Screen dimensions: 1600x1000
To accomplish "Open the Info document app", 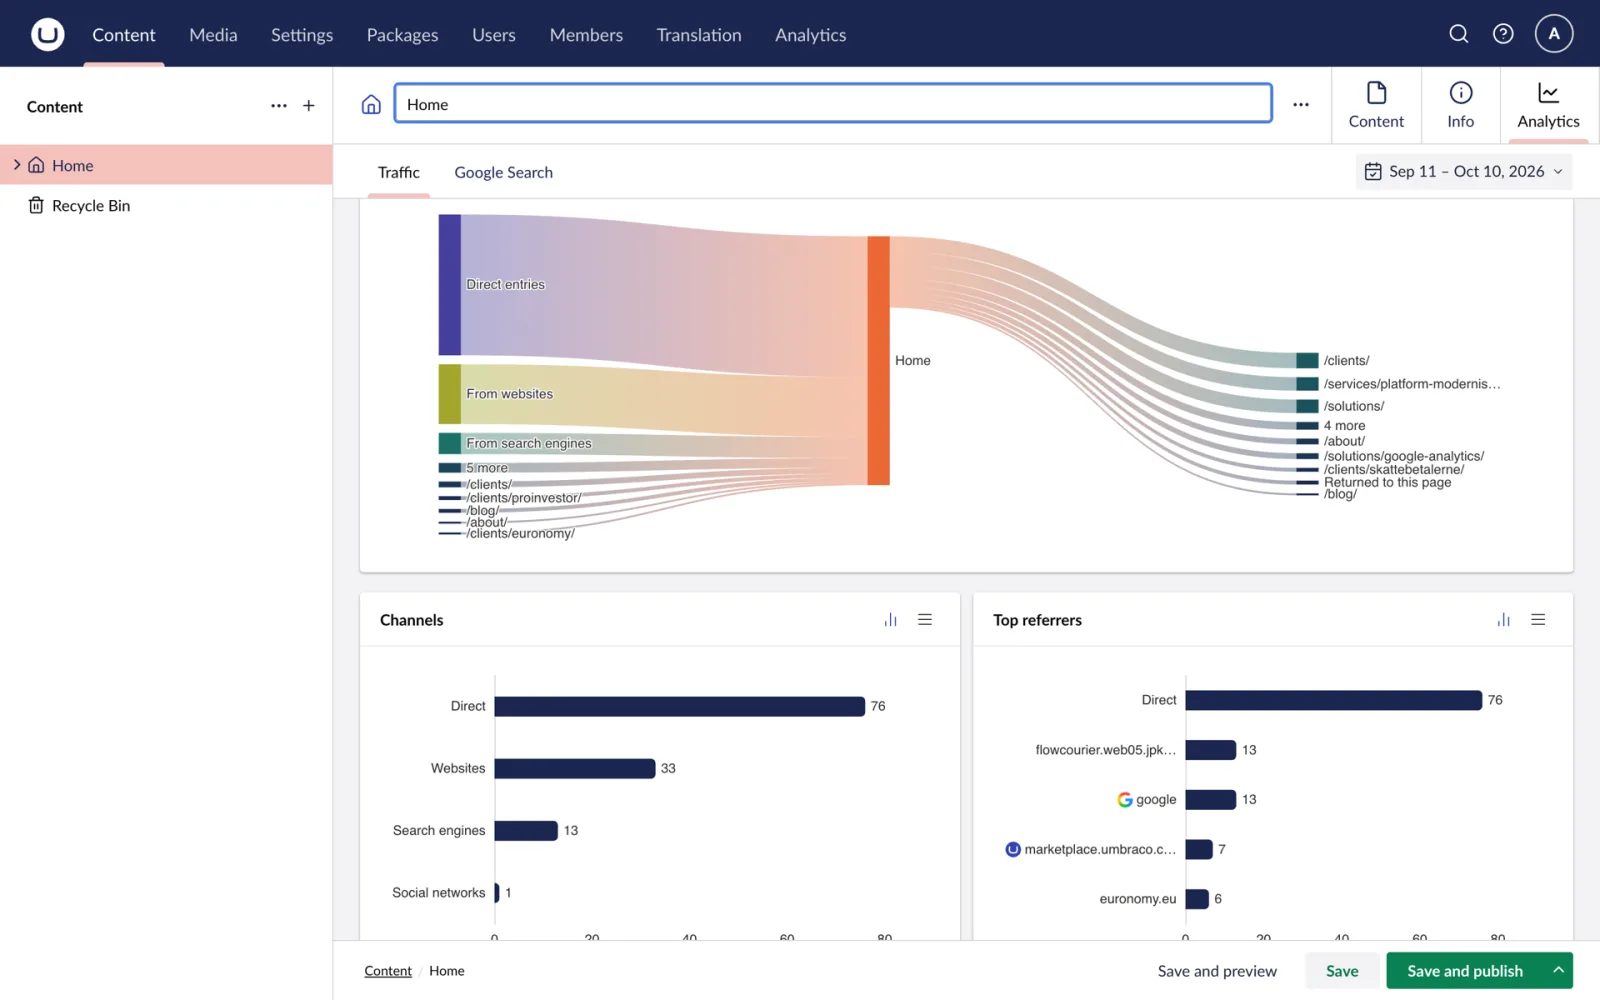I will point(1460,105).
